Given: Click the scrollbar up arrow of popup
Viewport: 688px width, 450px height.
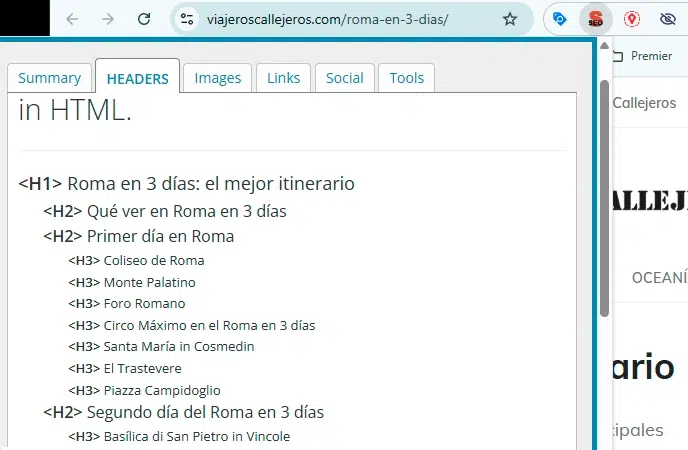Looking at the screenshot, I should [604, 46].
